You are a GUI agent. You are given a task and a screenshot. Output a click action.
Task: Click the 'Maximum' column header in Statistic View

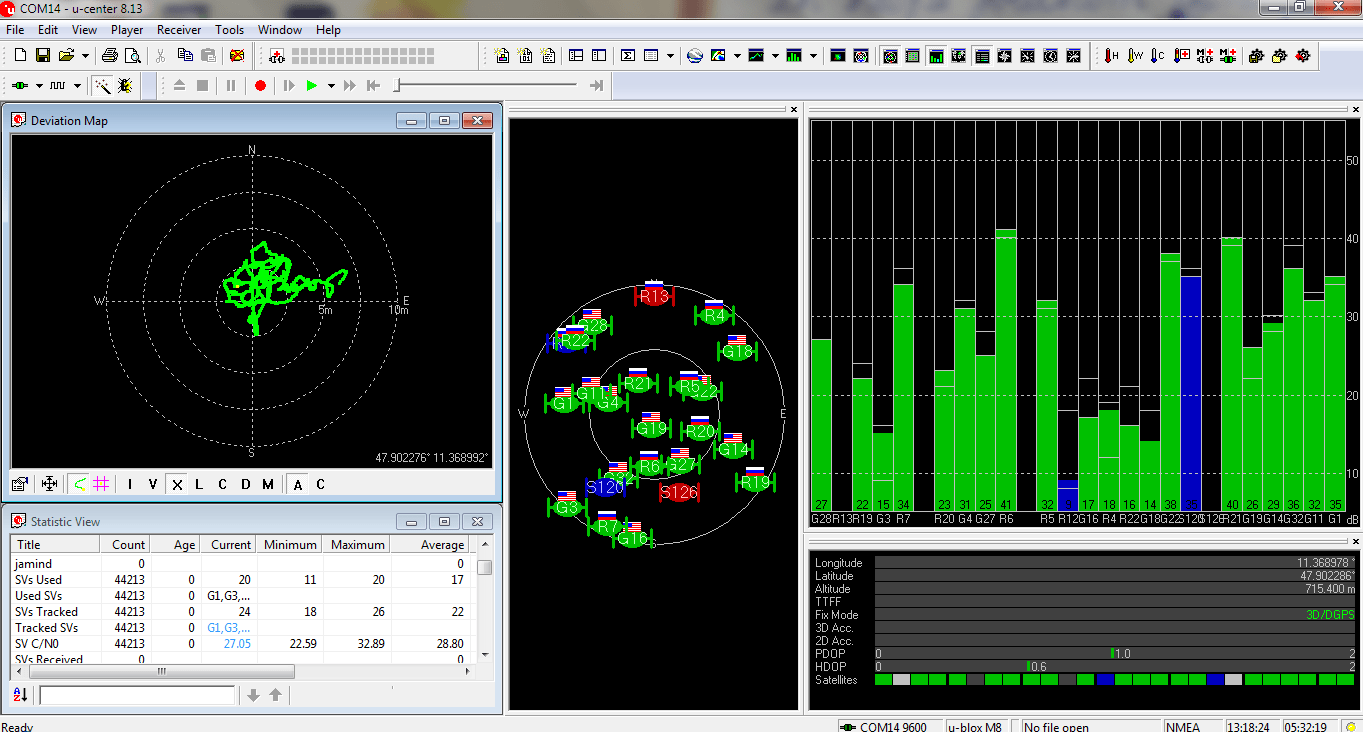[357, 545]
